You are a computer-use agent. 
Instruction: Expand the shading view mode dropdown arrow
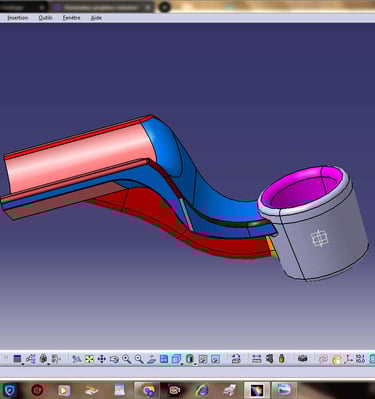195,364
